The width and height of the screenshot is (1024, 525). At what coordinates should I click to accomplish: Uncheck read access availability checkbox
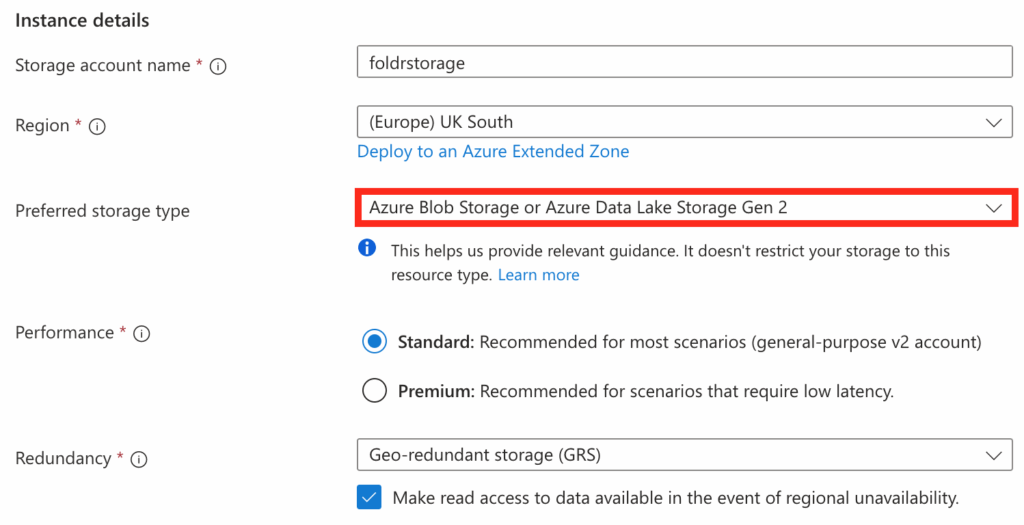click(x=370, y=497)
